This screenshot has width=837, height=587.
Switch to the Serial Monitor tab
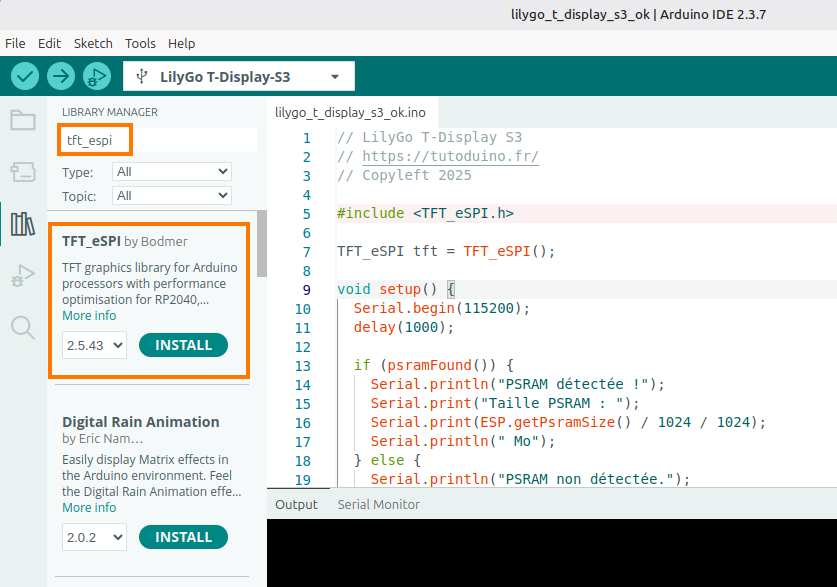pyautogui.click(x=378, y=505)
